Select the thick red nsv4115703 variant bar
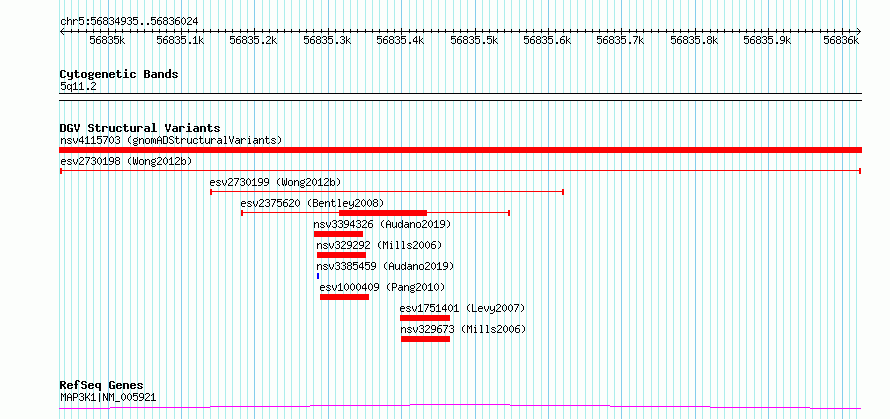Image resolution: width=890 pixels, height=419 pixels. (461, 150)
